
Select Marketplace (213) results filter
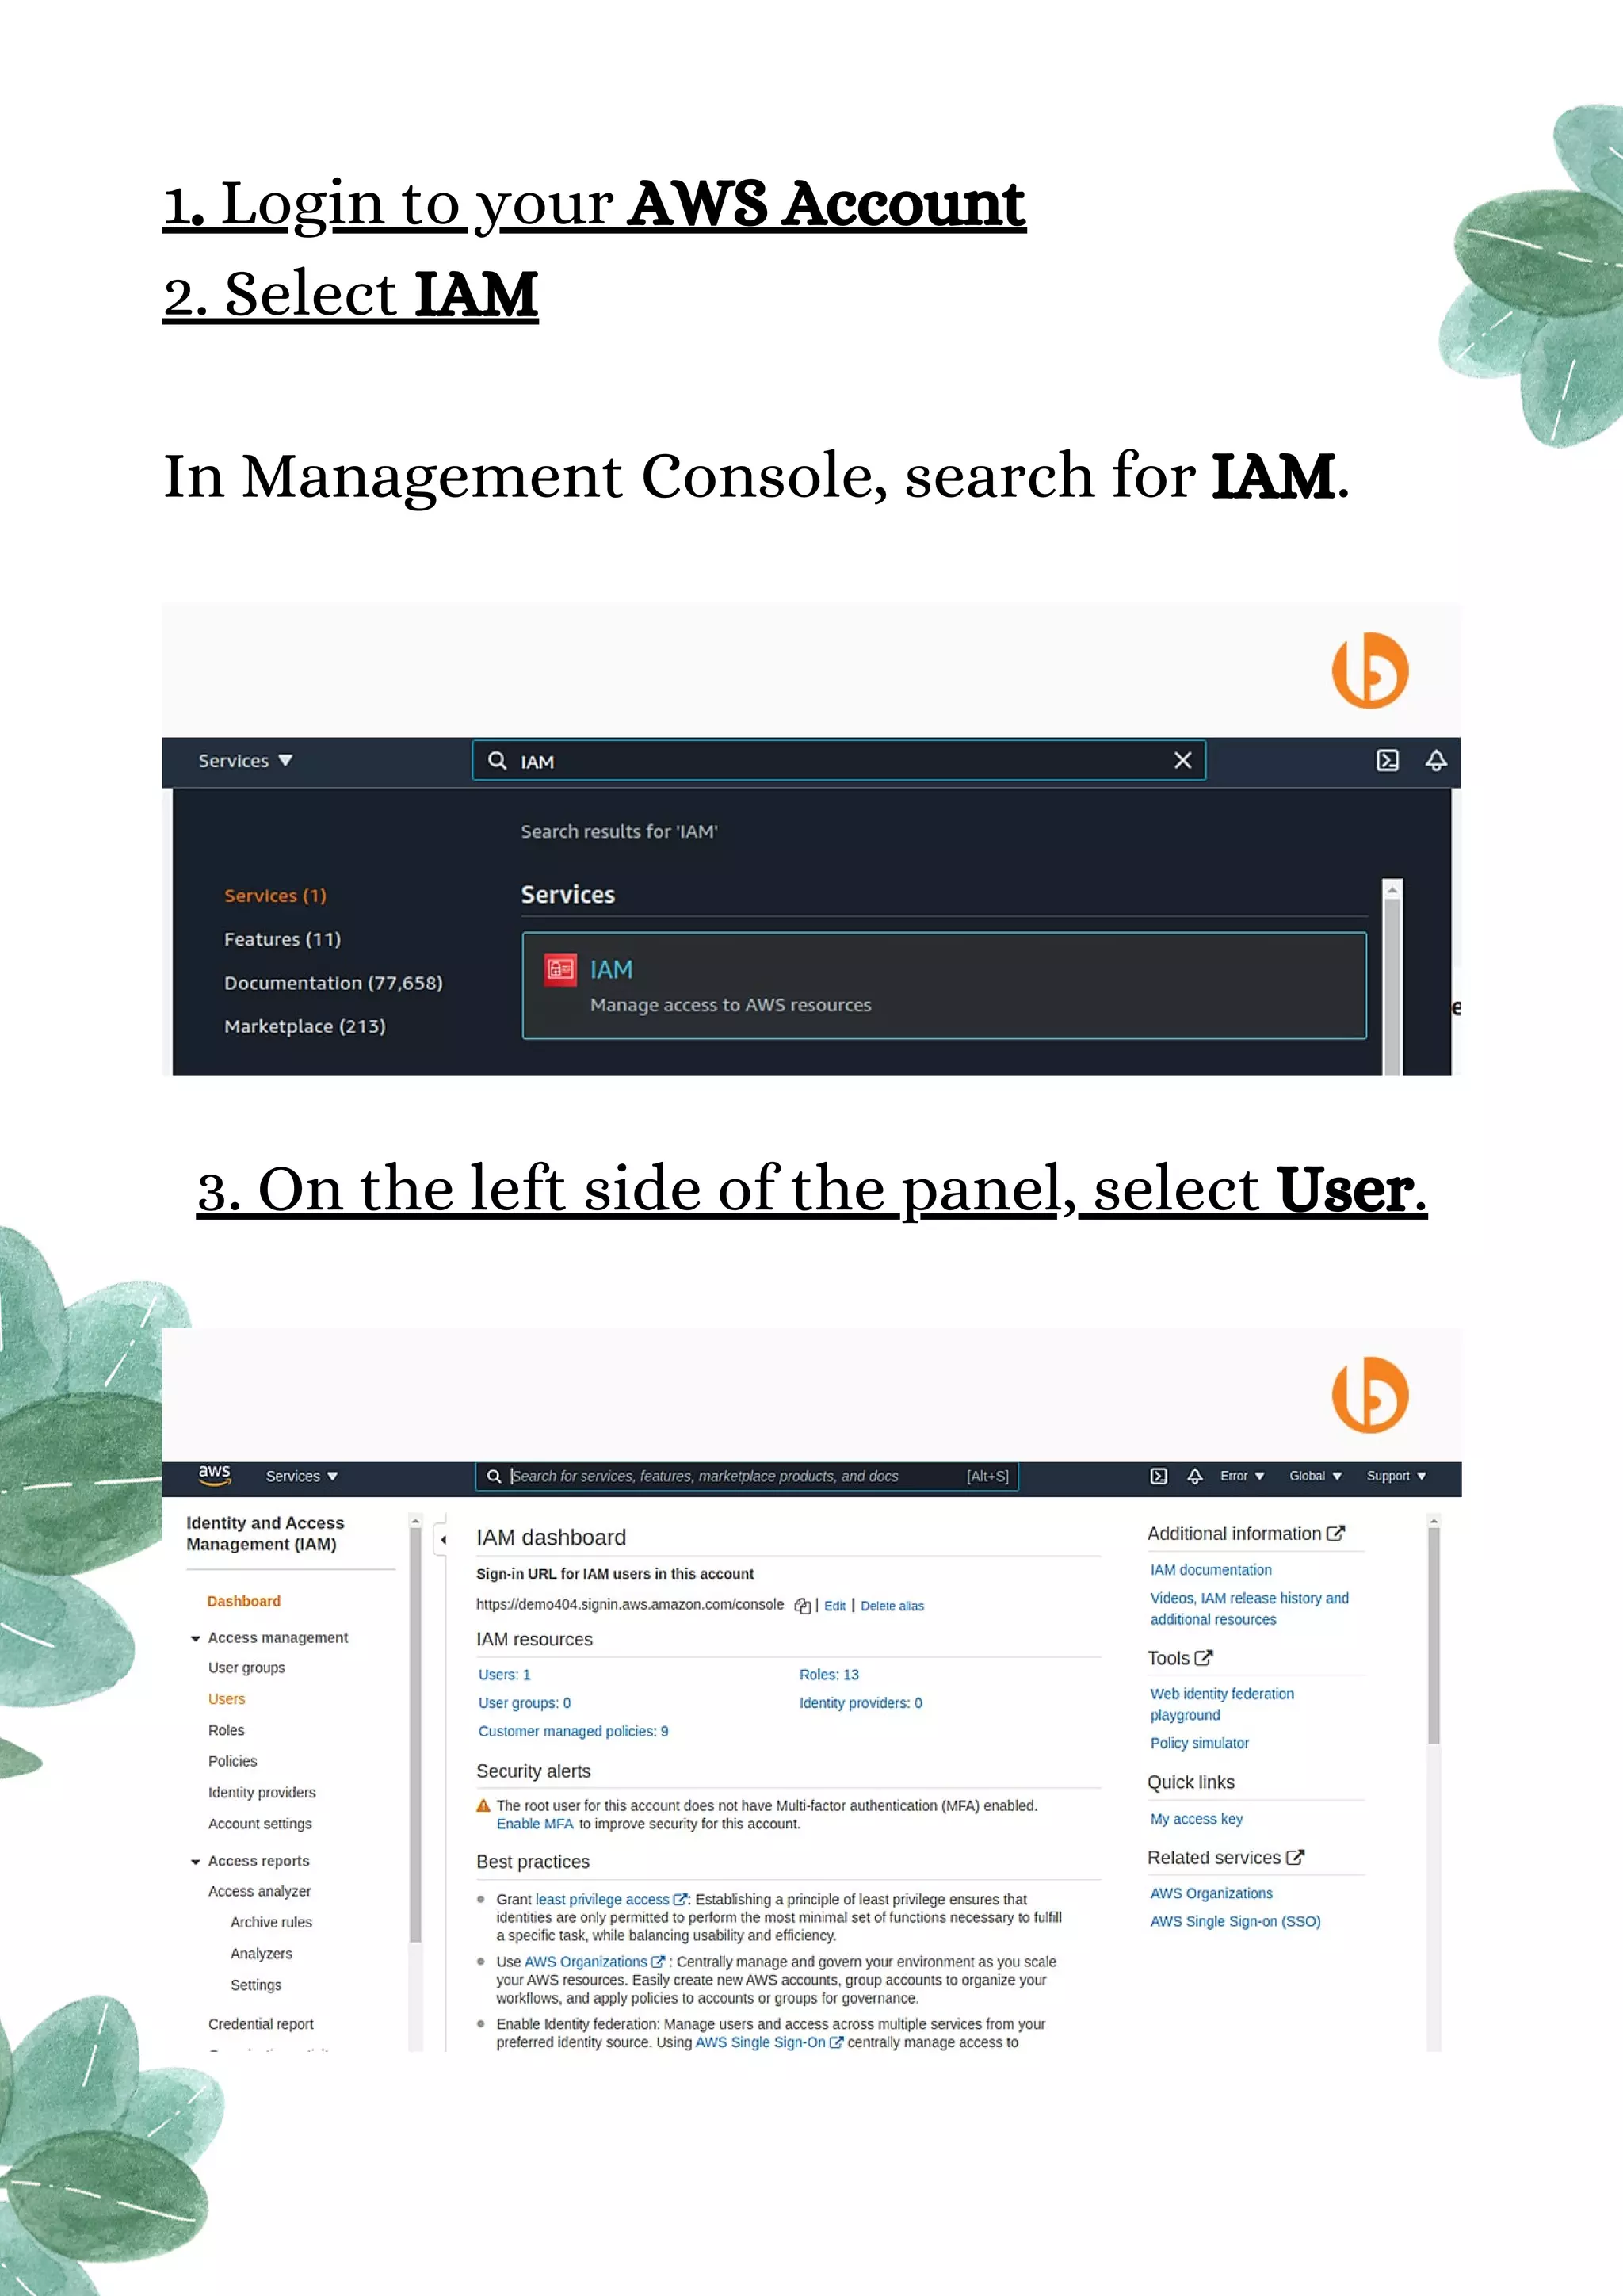[x=305, y=1027]
